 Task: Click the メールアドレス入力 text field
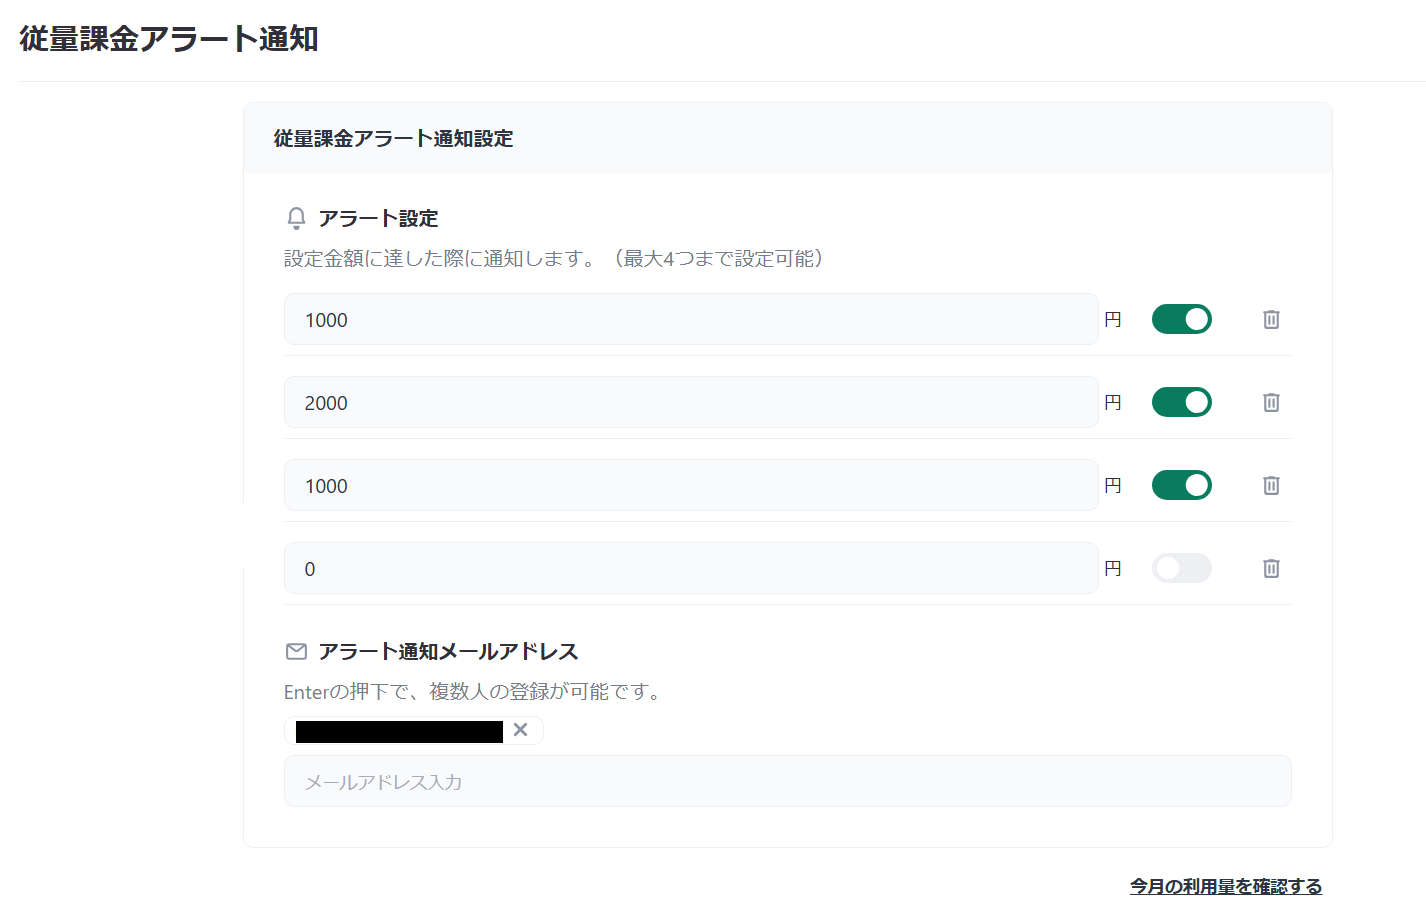click(787, 781)
